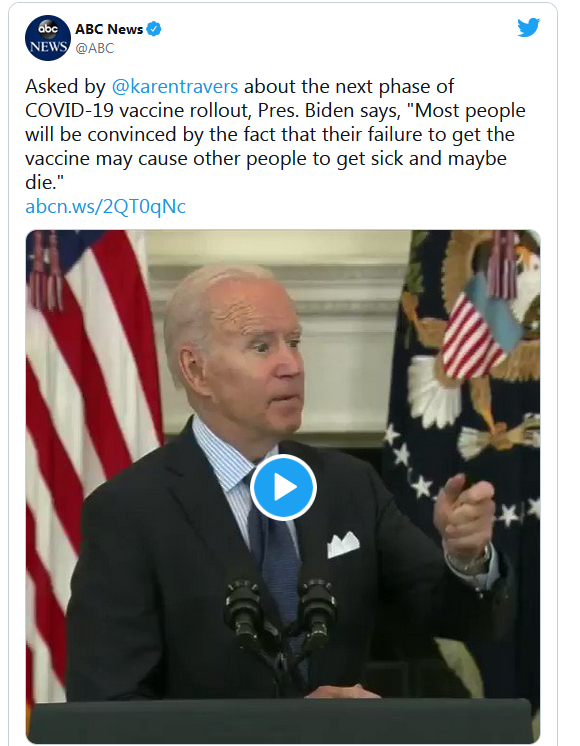Screen dimensions: 580x746
Task: Click the Twitter bird logo
Action: [x=529, y=27]
